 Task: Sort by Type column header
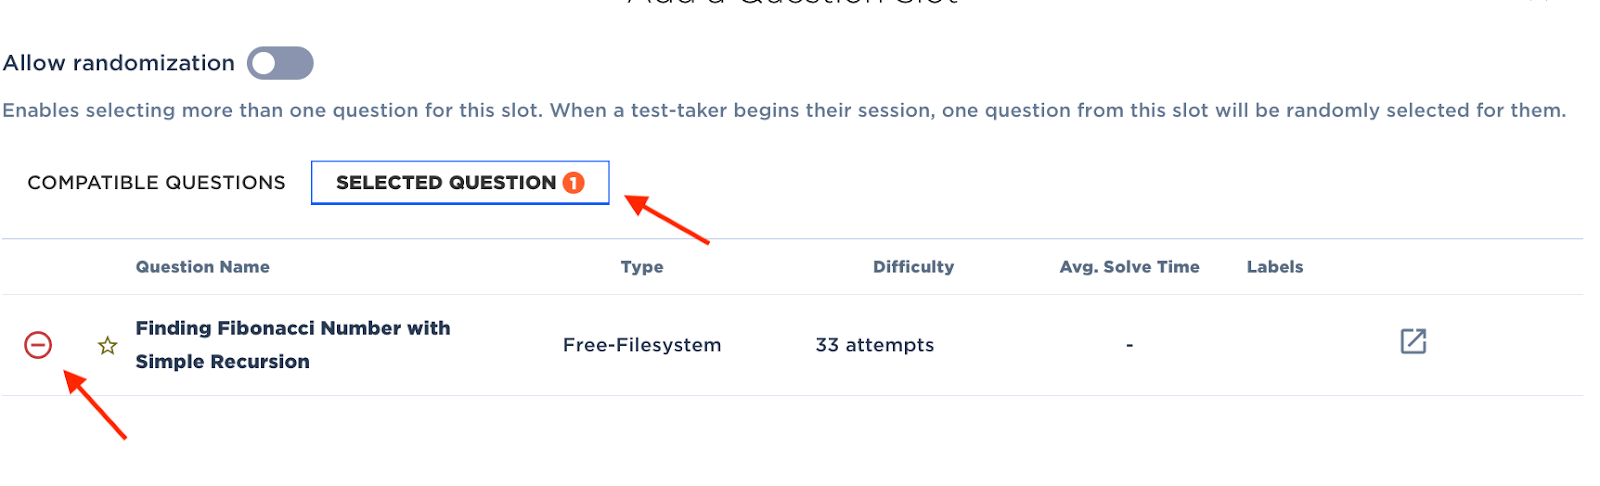[642, 267]
